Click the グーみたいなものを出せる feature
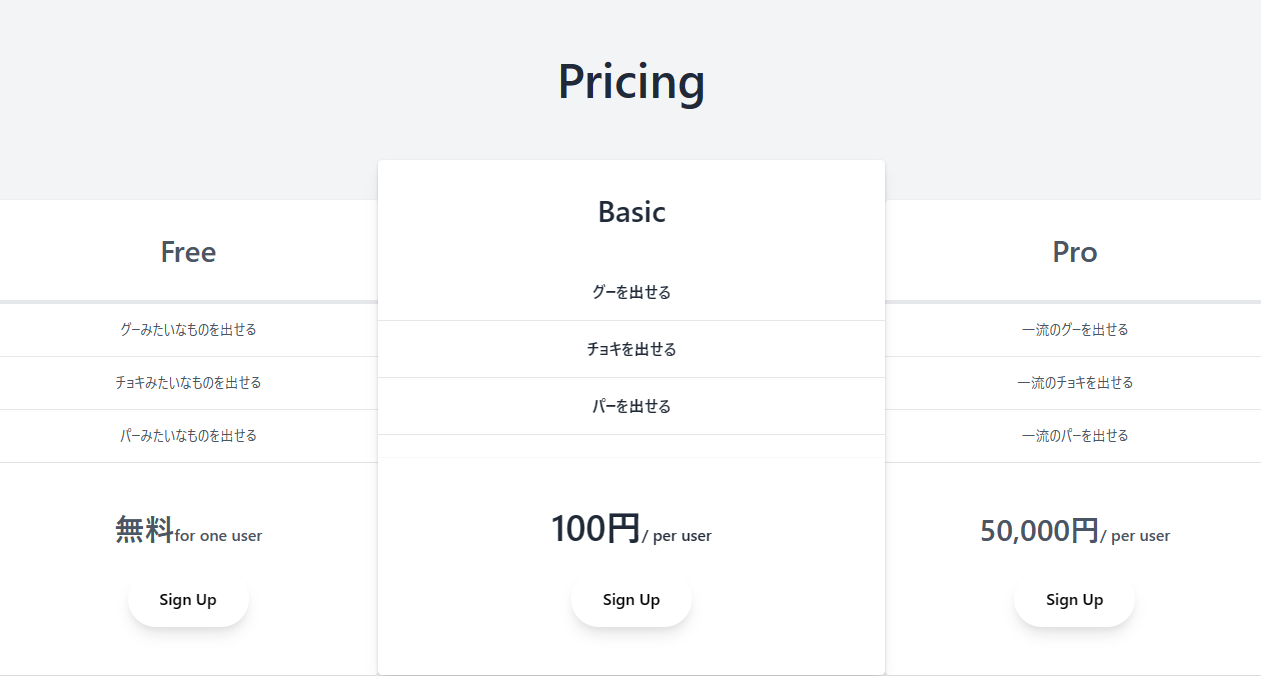This screenshot has width=1261, height=676. (188, 329)
